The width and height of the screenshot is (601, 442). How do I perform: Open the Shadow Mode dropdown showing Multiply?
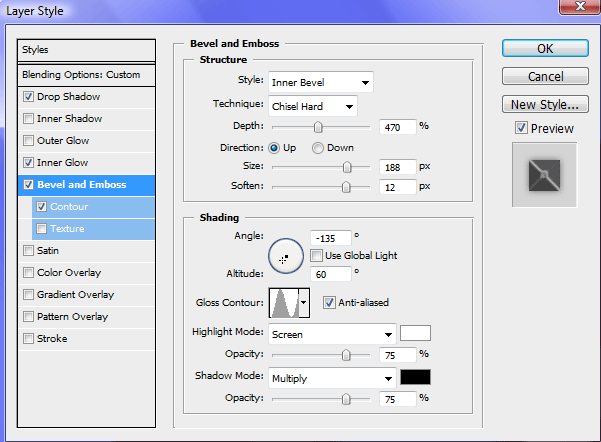click(x=332, y=378)
